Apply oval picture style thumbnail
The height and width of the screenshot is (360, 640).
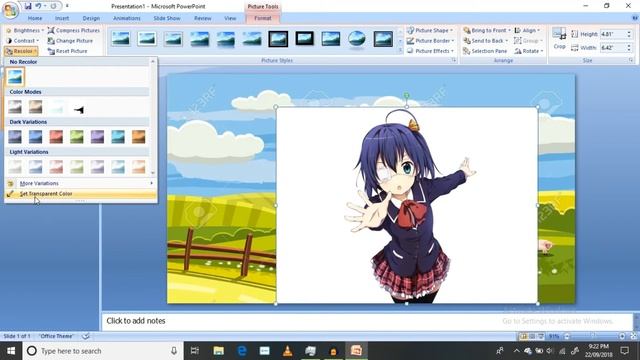(357, 39)
